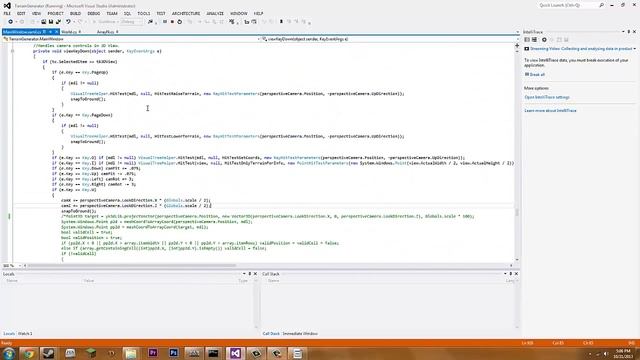
Task: Open IntelliTrace panel window options arrow
Action: (623, 31)
